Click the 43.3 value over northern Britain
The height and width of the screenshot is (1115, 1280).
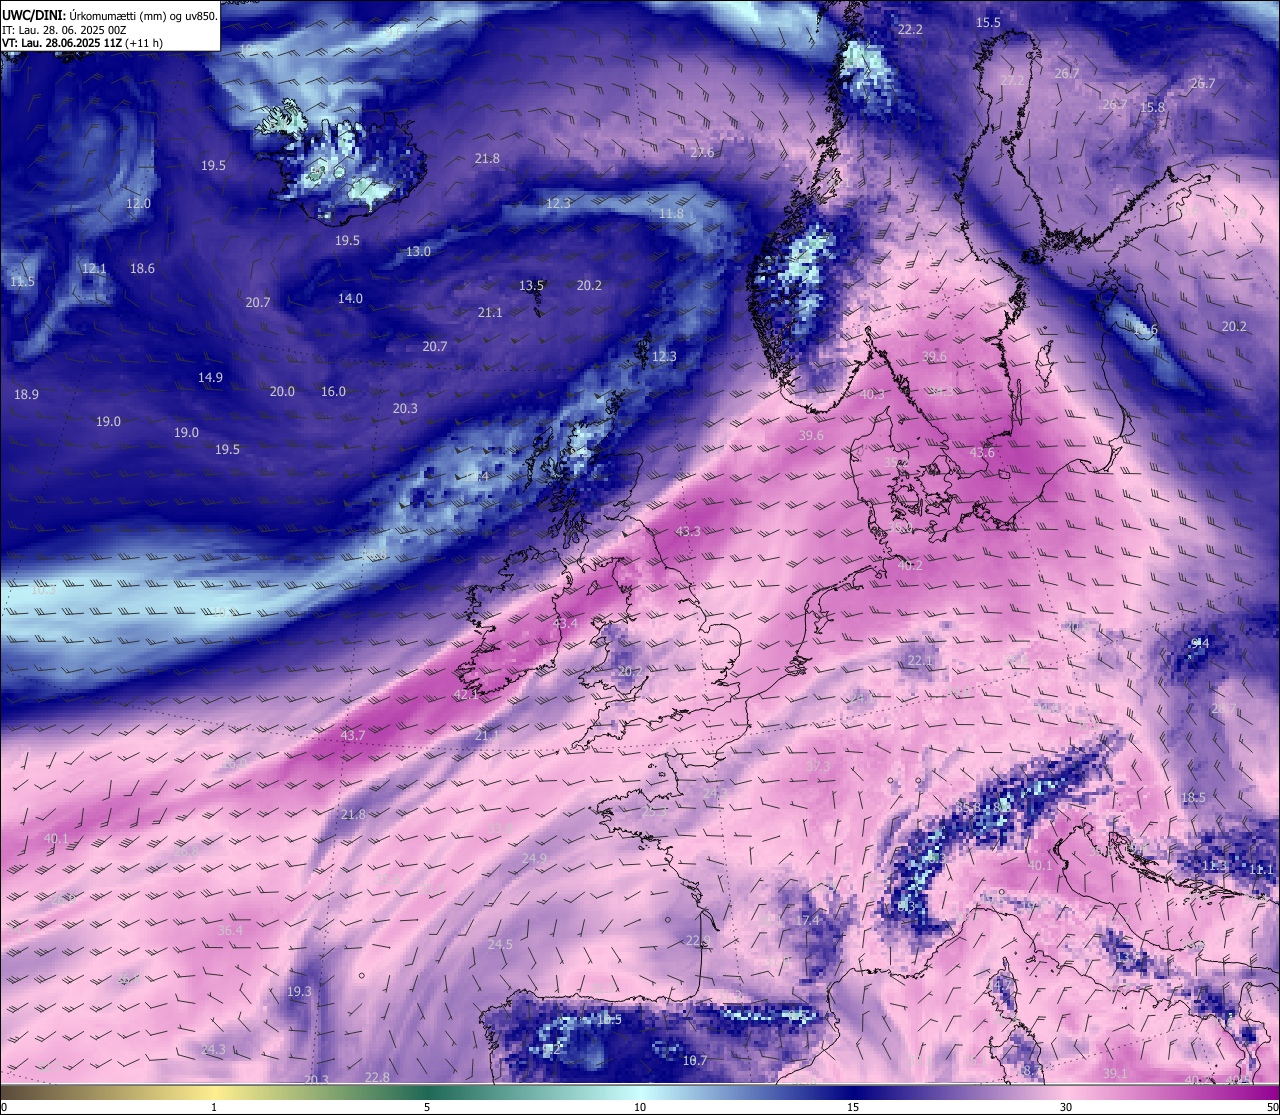tap(688, 531)
